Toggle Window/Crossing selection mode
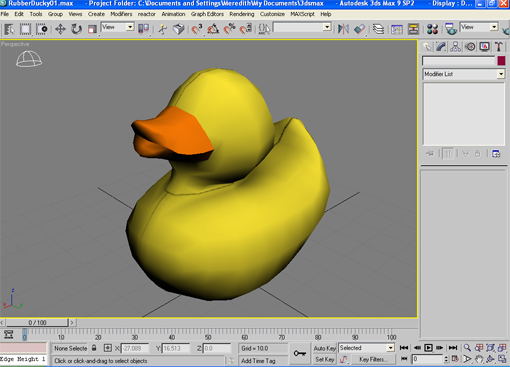The image size is (510, 367). pos(42,29)
